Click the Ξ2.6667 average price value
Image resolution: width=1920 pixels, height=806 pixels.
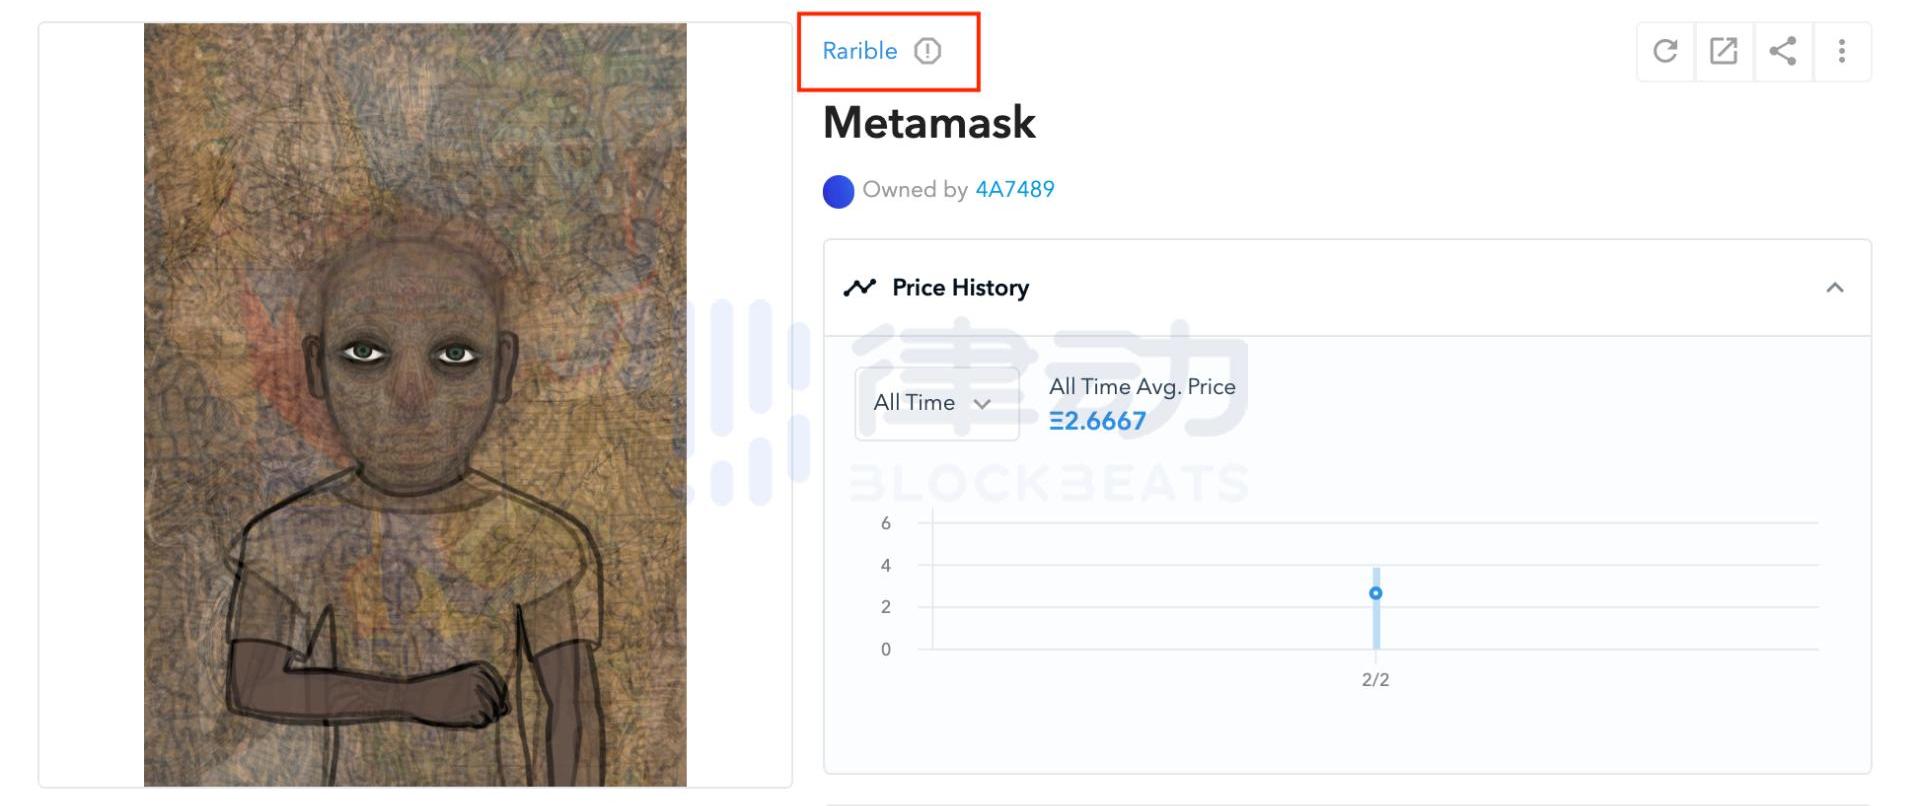point(1097,421)
